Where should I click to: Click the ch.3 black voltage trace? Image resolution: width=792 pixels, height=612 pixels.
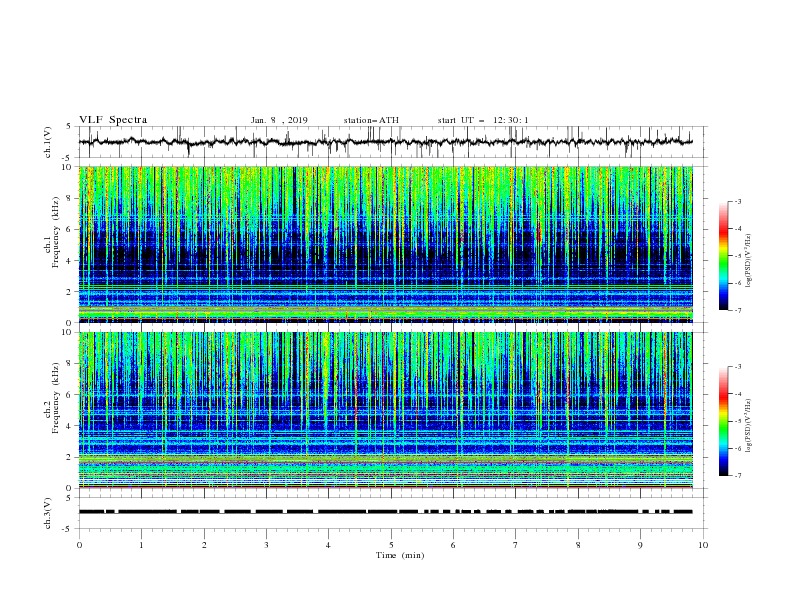coord(386,512)
